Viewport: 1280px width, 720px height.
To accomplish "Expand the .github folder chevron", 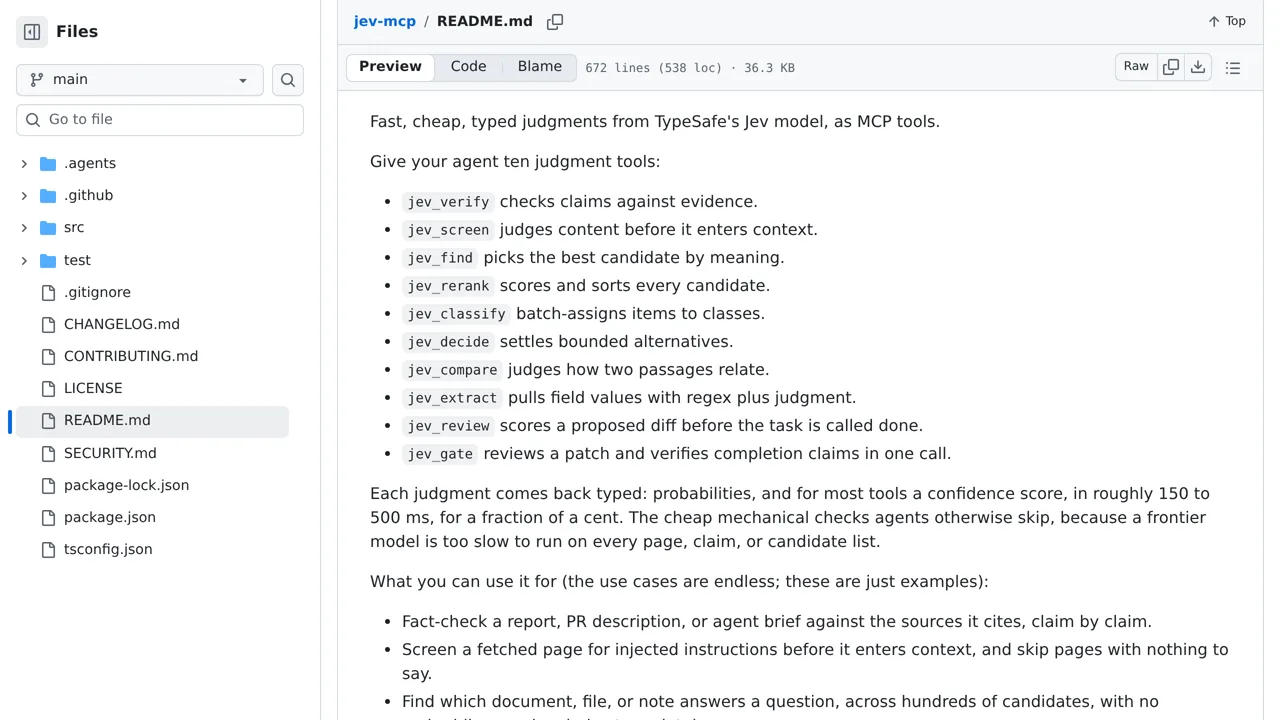I will tap(24, 196).
